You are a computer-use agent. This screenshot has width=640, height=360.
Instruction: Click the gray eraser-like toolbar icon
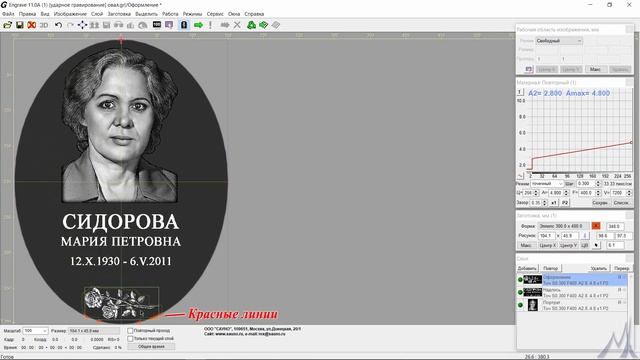tap(276, 25)
